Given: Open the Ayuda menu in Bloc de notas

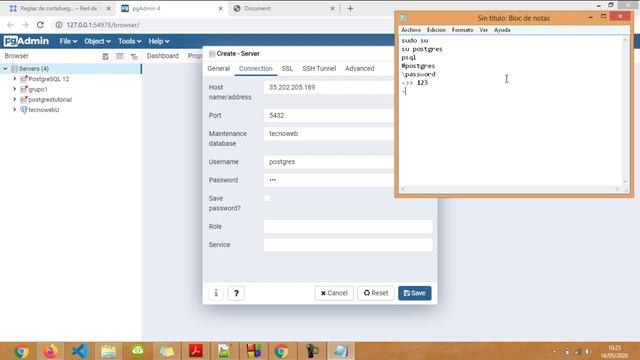Looking at the screenshot, I should [502, 30].
